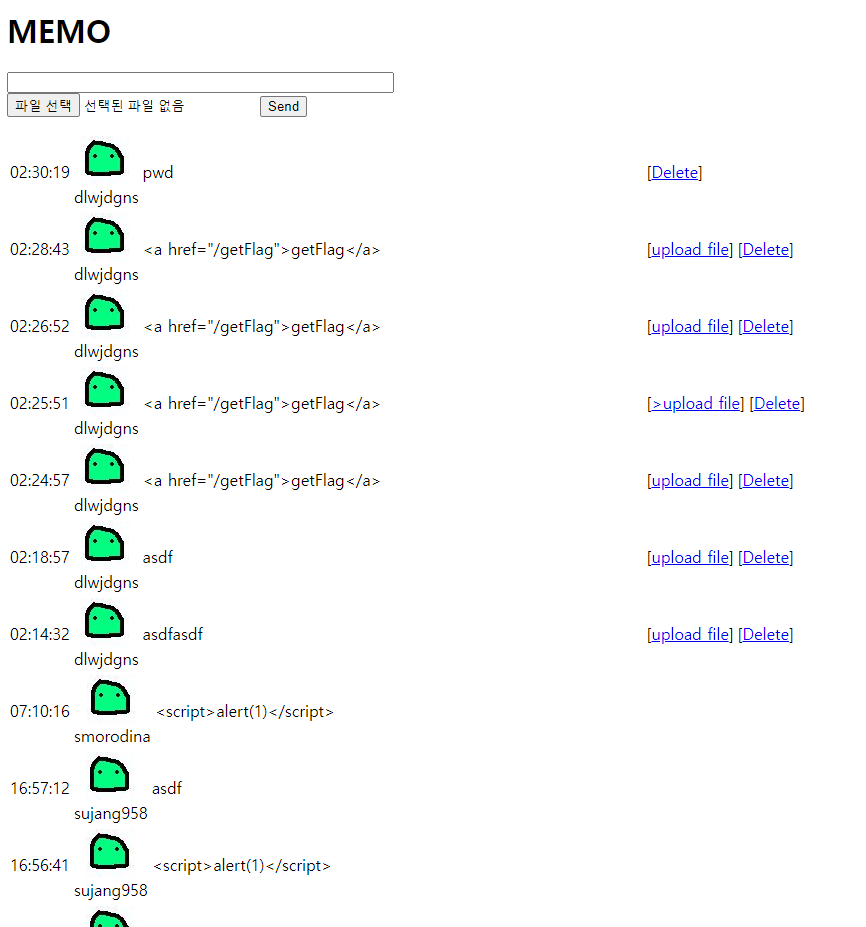Click the getFlag memo text at 02:24:57
This screenshot has height=927, width=866.
262,481
